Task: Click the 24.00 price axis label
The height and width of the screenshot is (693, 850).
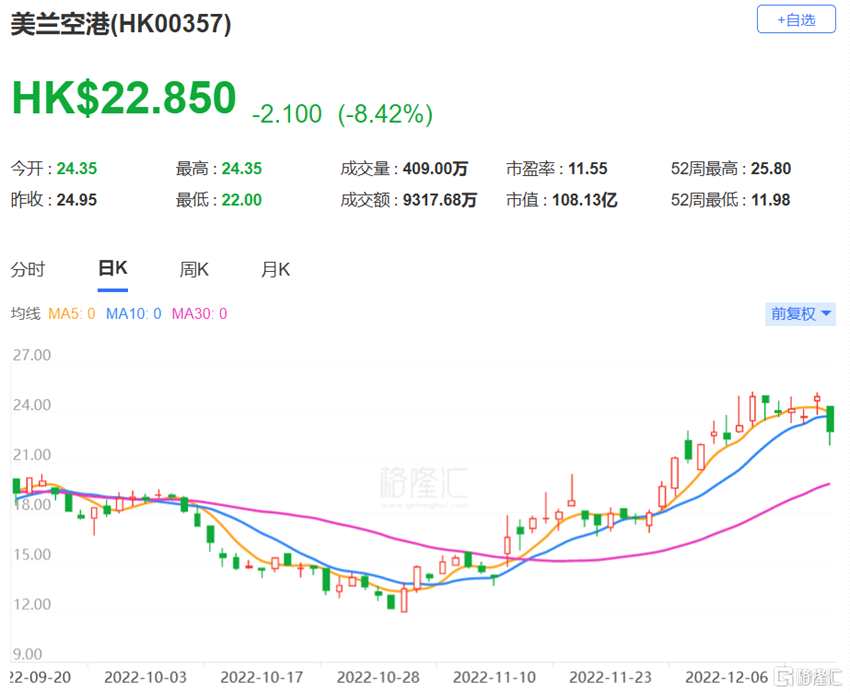Action: [x=32, y=405]
